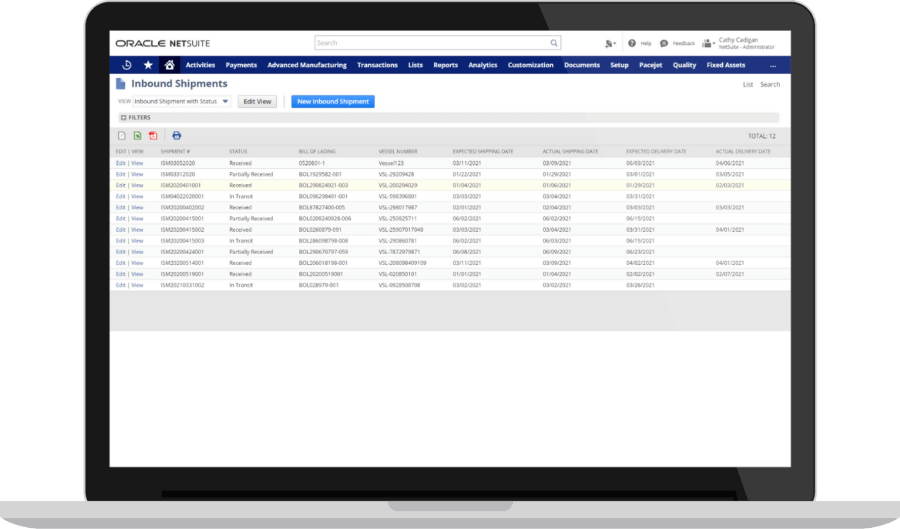Open the Reports menu
Image resolution: width=900 pixels, height=529 pixels.
pyautogui.click(x=445, y=65)
